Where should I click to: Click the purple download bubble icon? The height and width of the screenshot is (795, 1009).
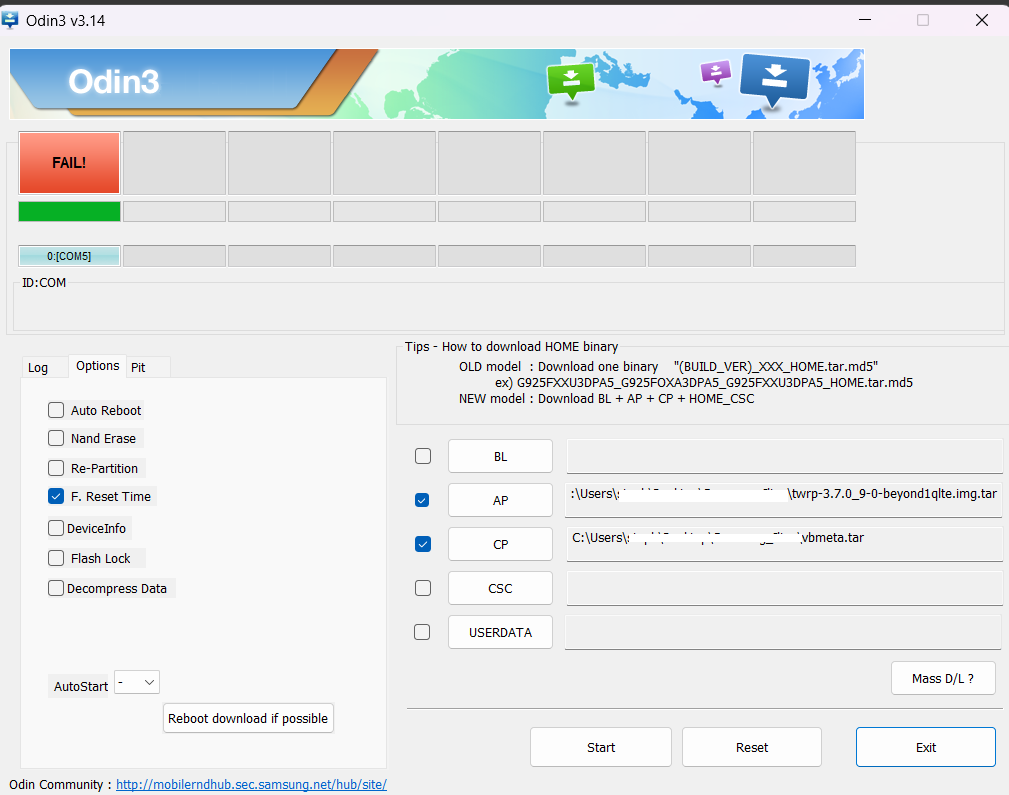point(715,72)
